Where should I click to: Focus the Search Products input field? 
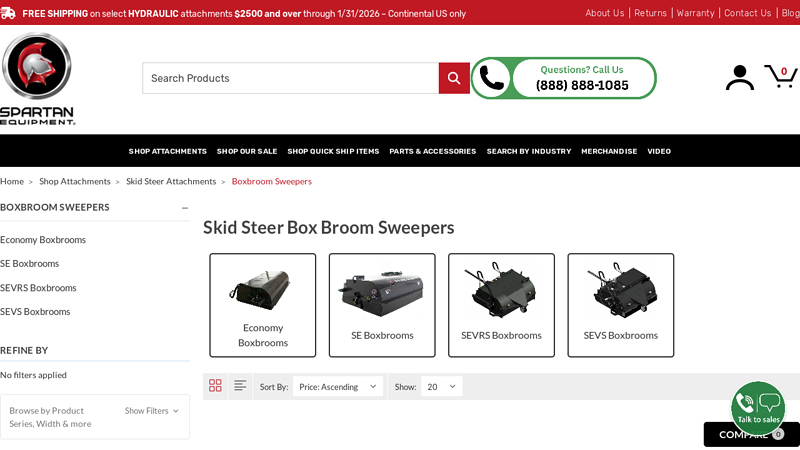click(290, 78)
